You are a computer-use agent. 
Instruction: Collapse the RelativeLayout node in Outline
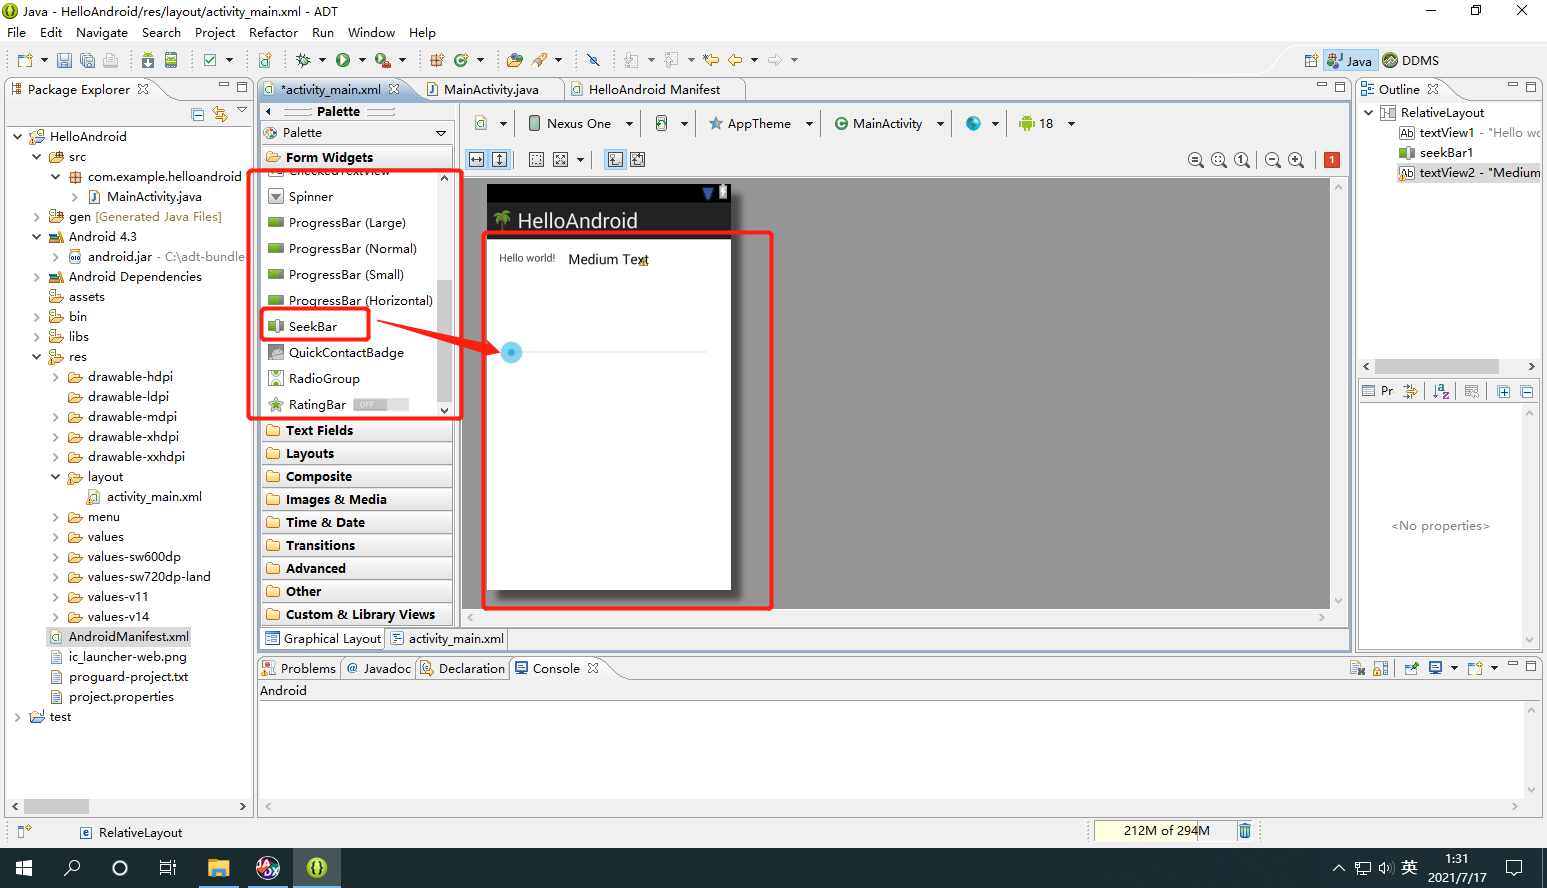(x=1369, y=113)
